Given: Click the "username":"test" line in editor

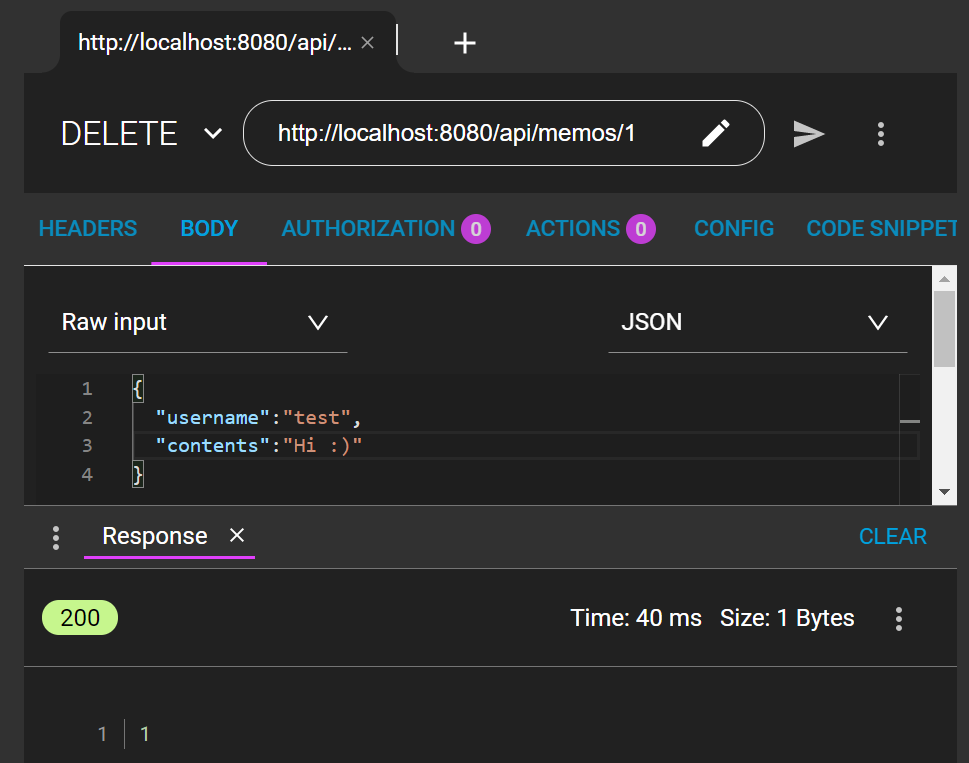Looking at the screenshot, I should pyautogui.click(x=258, y=418).
